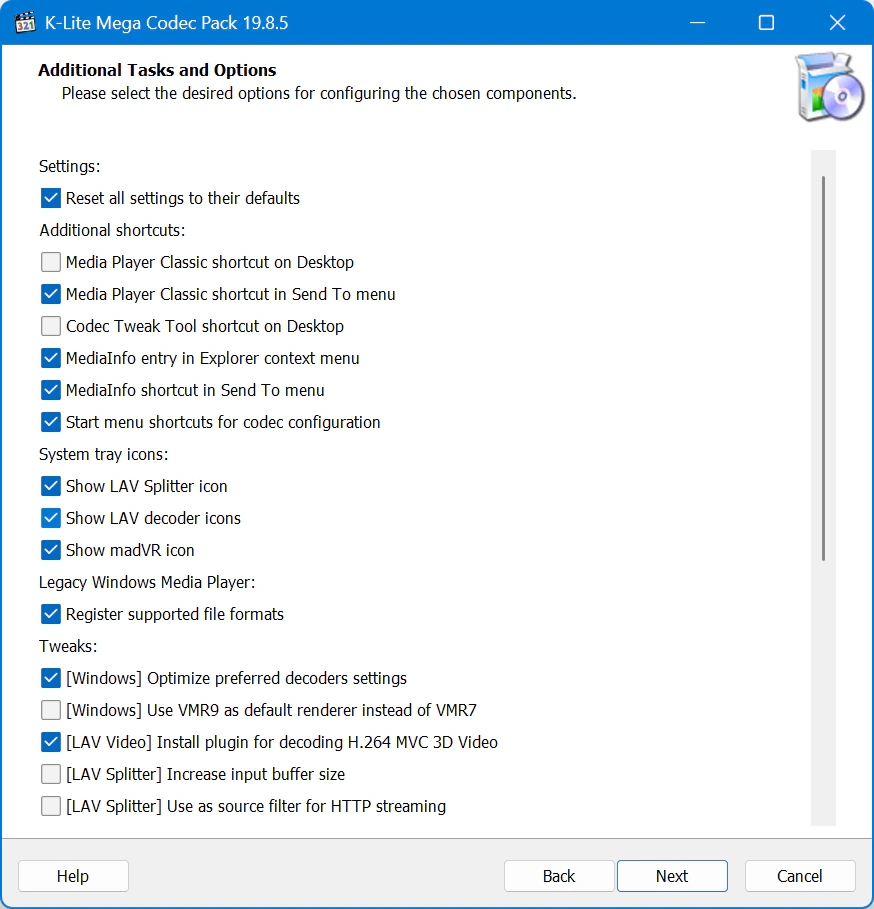Click the vertical scrollbar thumb
The image size is (874, 909).
[823, 368]
